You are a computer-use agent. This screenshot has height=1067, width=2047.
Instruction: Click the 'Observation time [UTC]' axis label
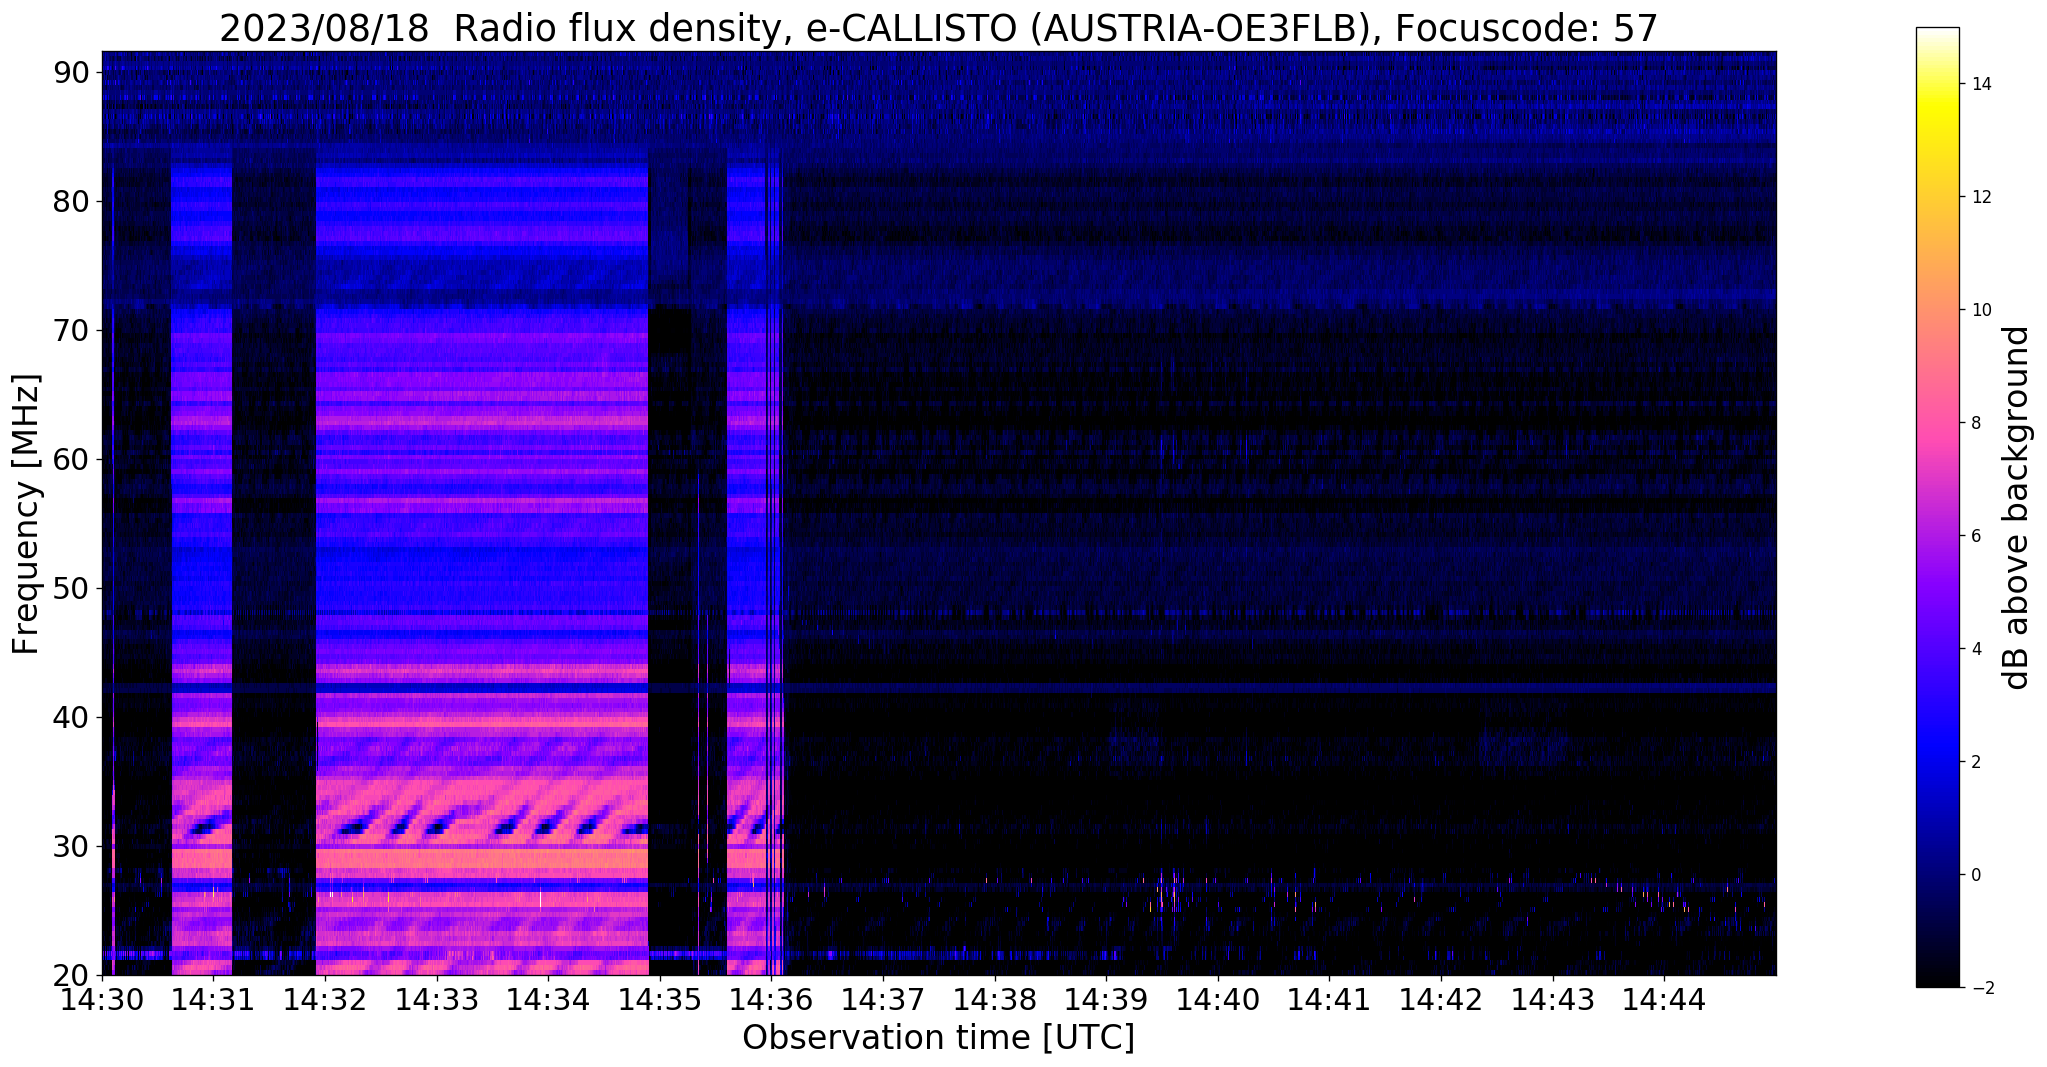coord(938,1037)
